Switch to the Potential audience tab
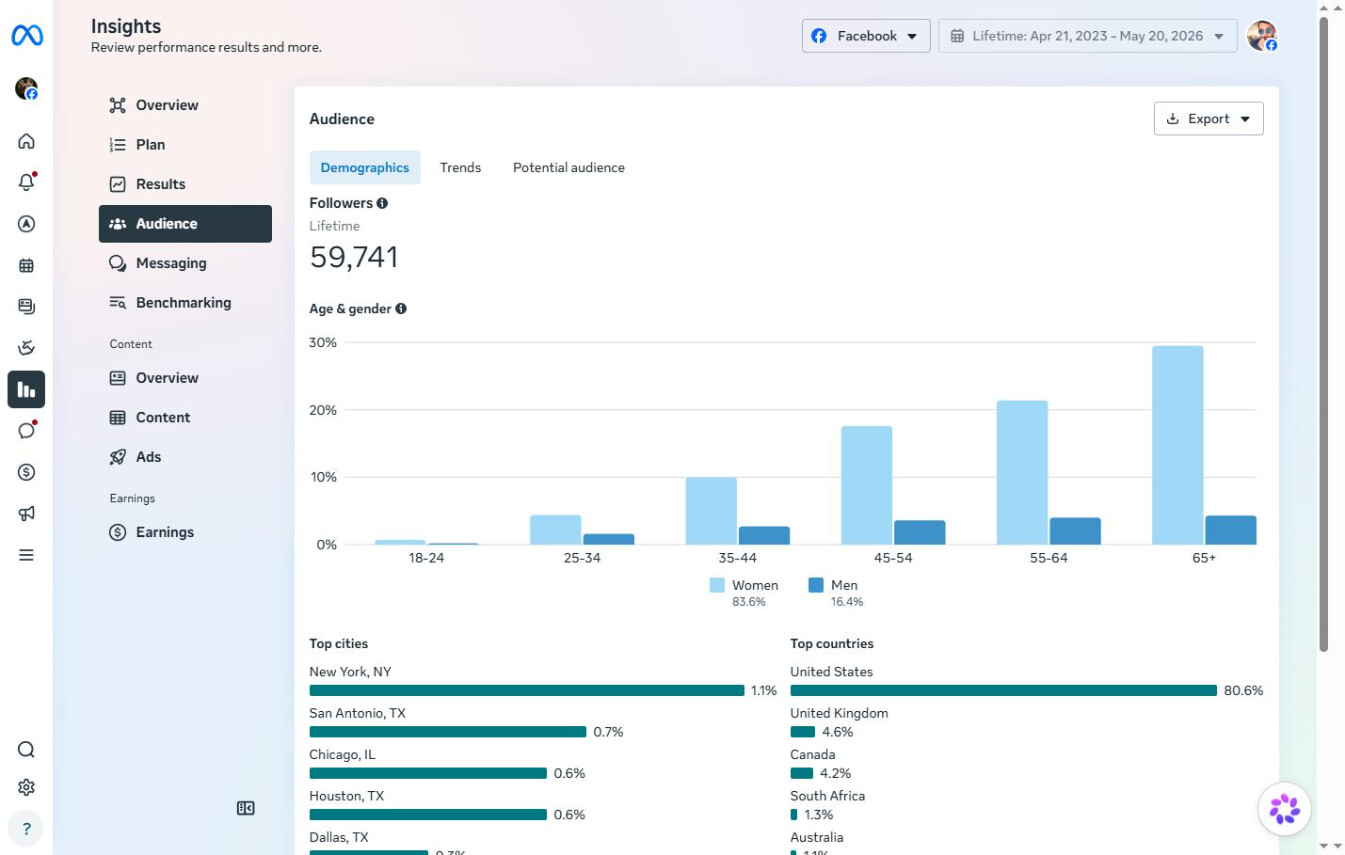 click(x=569, y=167)
